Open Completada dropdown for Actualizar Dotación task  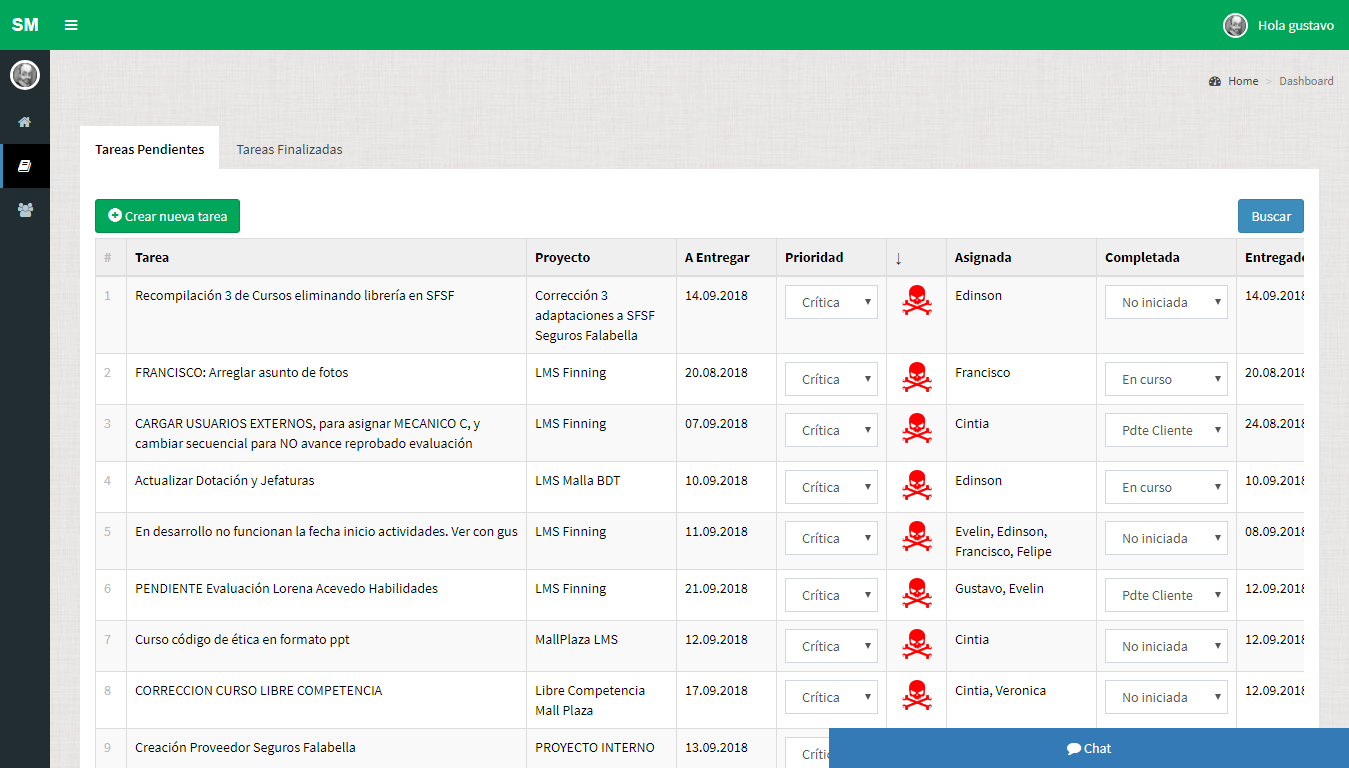coord(1166,487)
